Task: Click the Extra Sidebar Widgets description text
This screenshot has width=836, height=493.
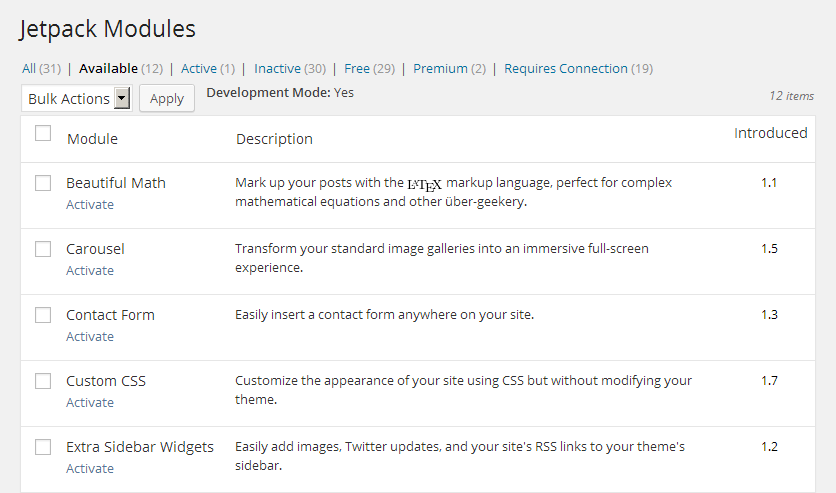Action: (460, 456)
